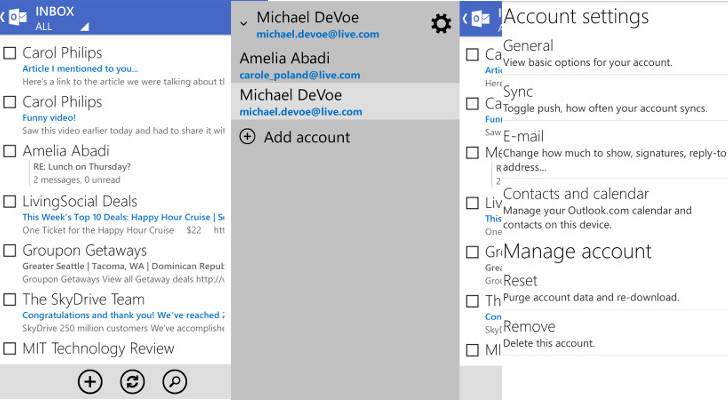
Task: Check the first Carol Philips email checkbox
Action: pyautogui.click(x=10, y=53)
